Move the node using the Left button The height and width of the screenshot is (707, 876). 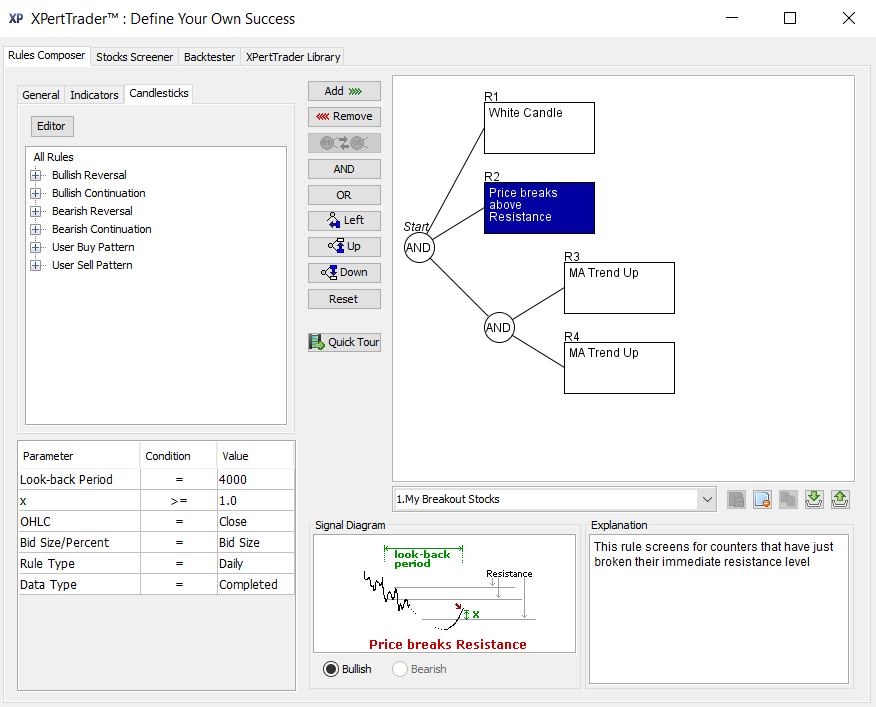[344, 221]
